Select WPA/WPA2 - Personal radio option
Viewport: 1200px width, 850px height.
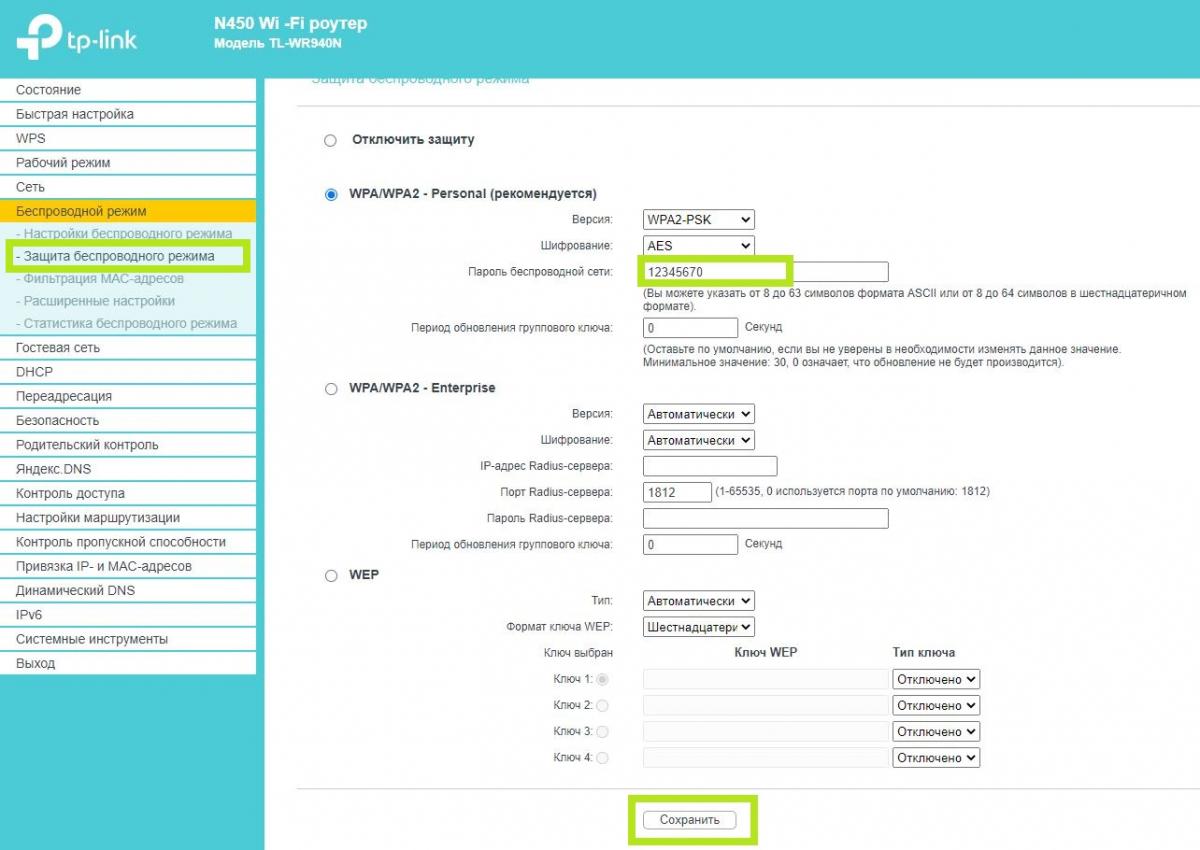pyautogui.click(x=331, y=195)
